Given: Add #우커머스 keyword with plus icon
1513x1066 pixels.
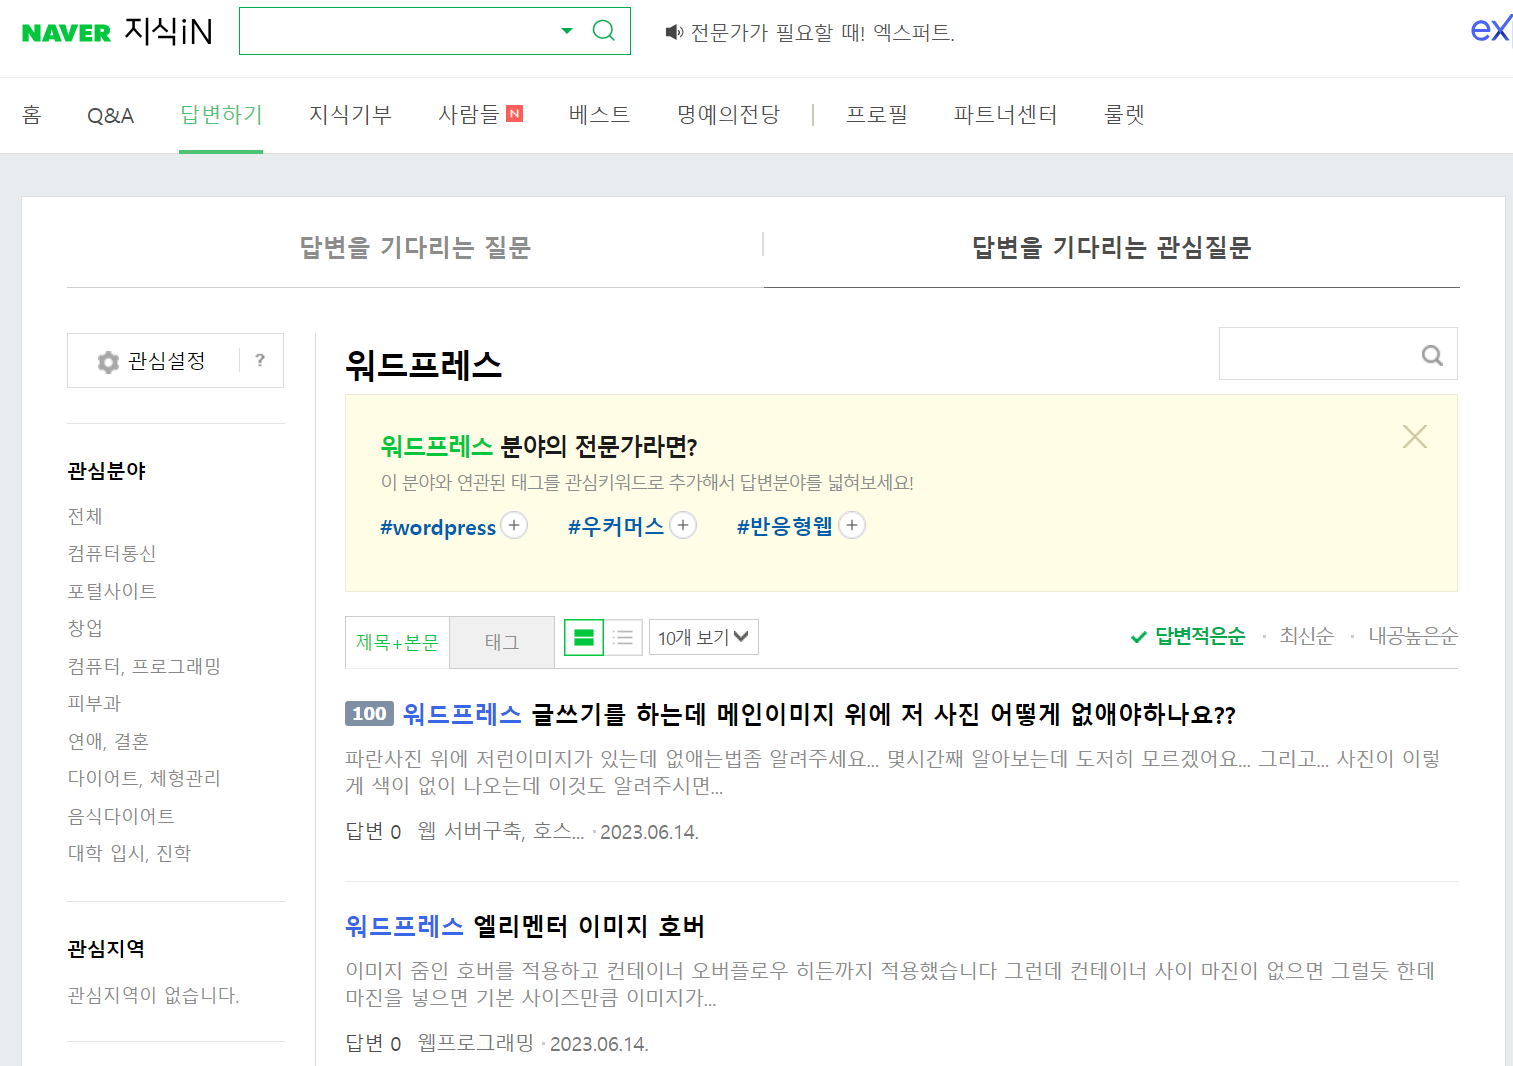Looking at the screenshot, I should pyautogui.click(x=683, y=525).
